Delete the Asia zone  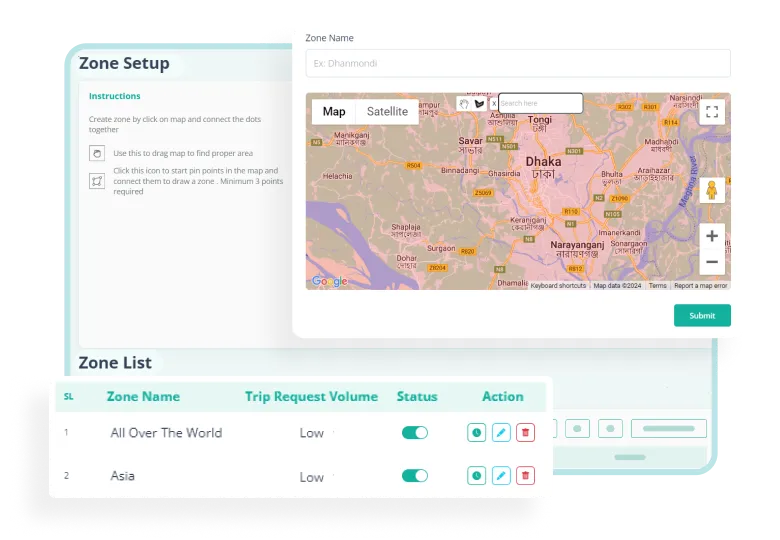525,476
